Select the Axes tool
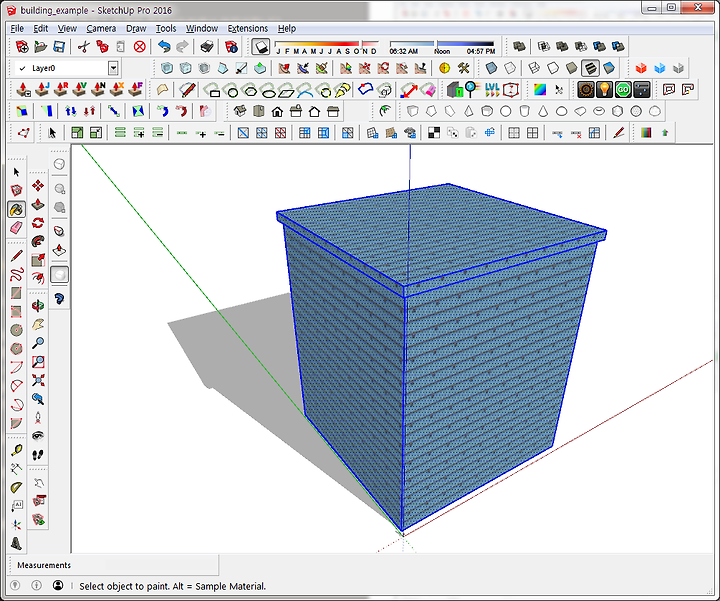 [x=17, y=525]
